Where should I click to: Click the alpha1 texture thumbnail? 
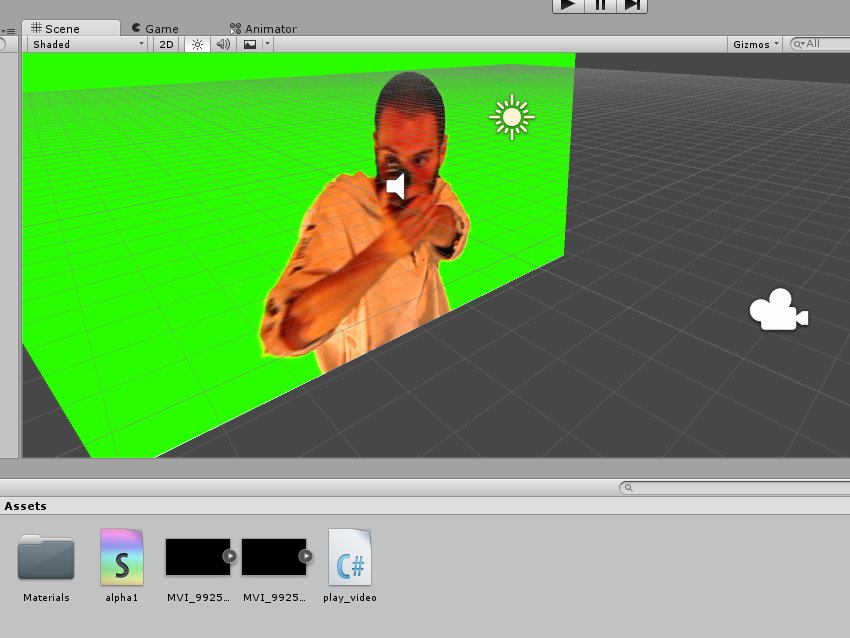121,557
